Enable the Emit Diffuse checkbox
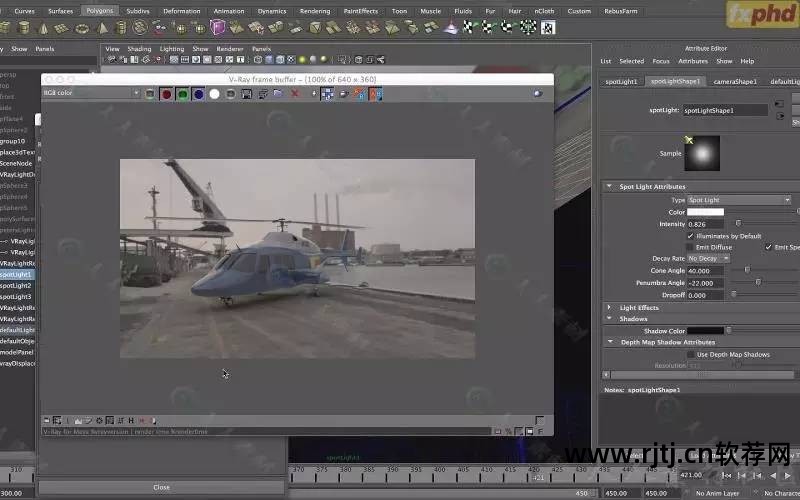This screenshot has height=500, width=800. tap(690, 247)
